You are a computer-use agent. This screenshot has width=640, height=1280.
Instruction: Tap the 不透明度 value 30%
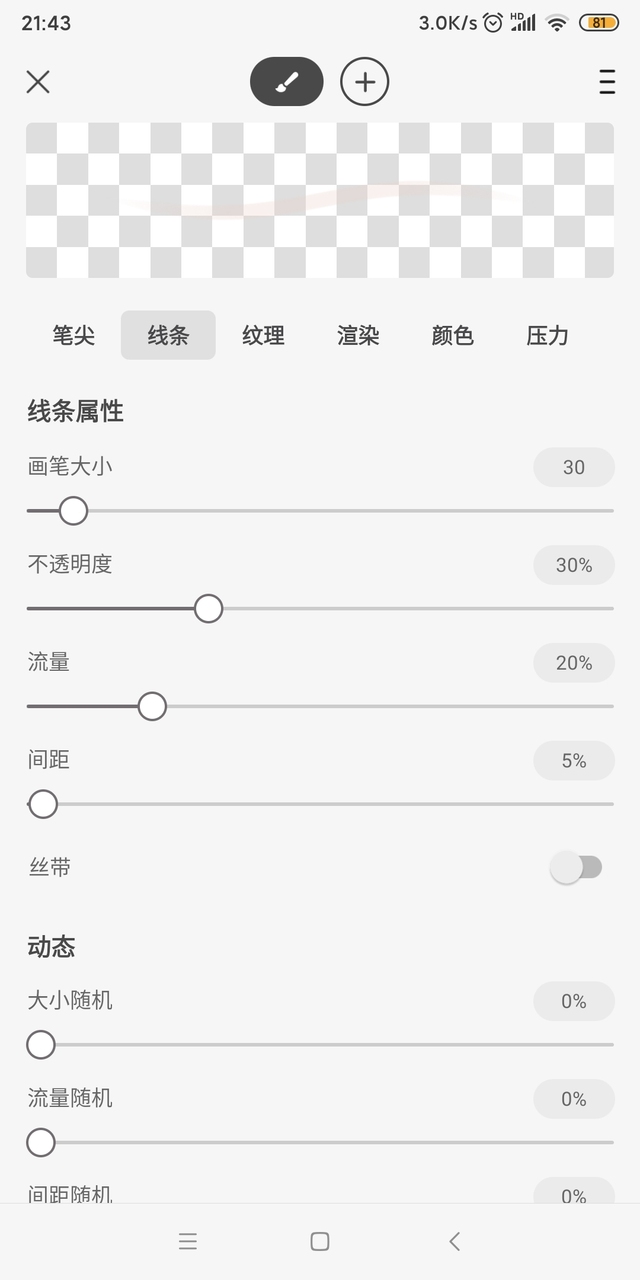(574, 565)
